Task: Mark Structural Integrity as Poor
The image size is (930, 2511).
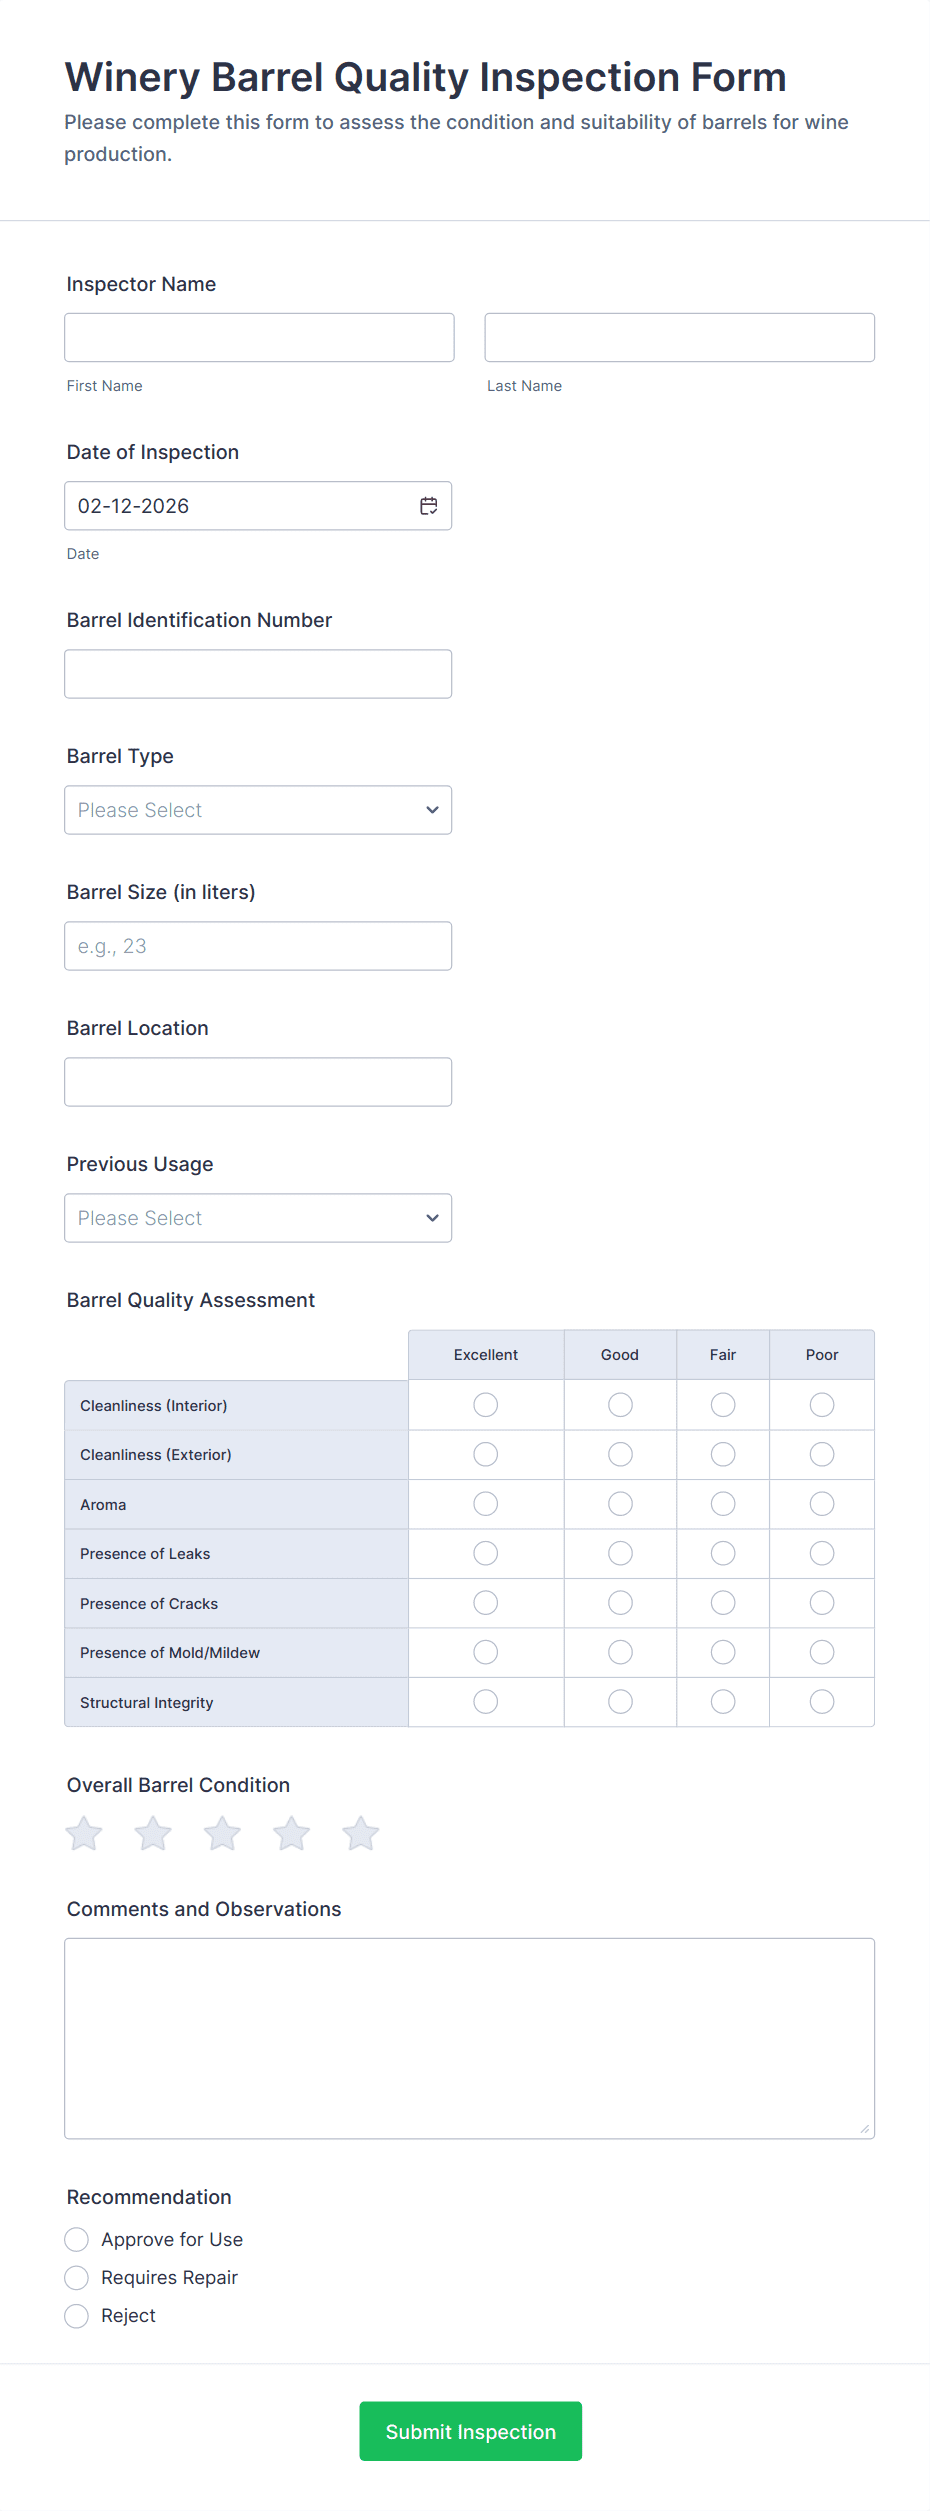Action: pyautogui.click(x=822, y=1701)
